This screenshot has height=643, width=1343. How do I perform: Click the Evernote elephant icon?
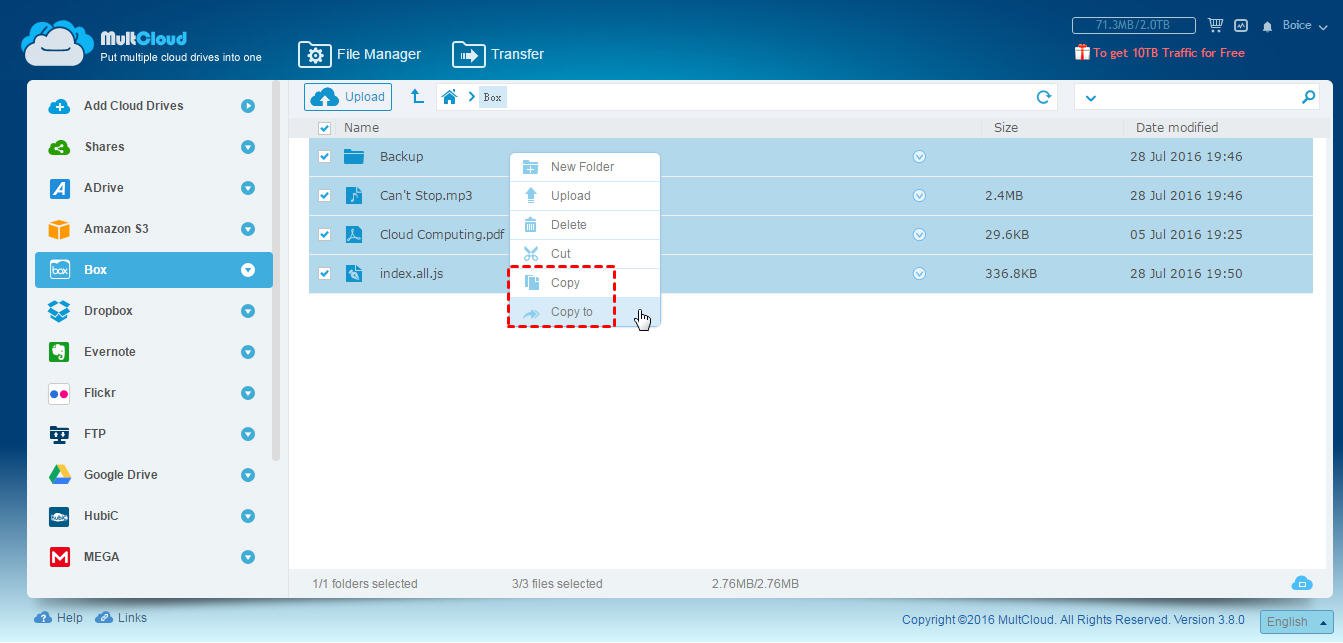point(59,352)
